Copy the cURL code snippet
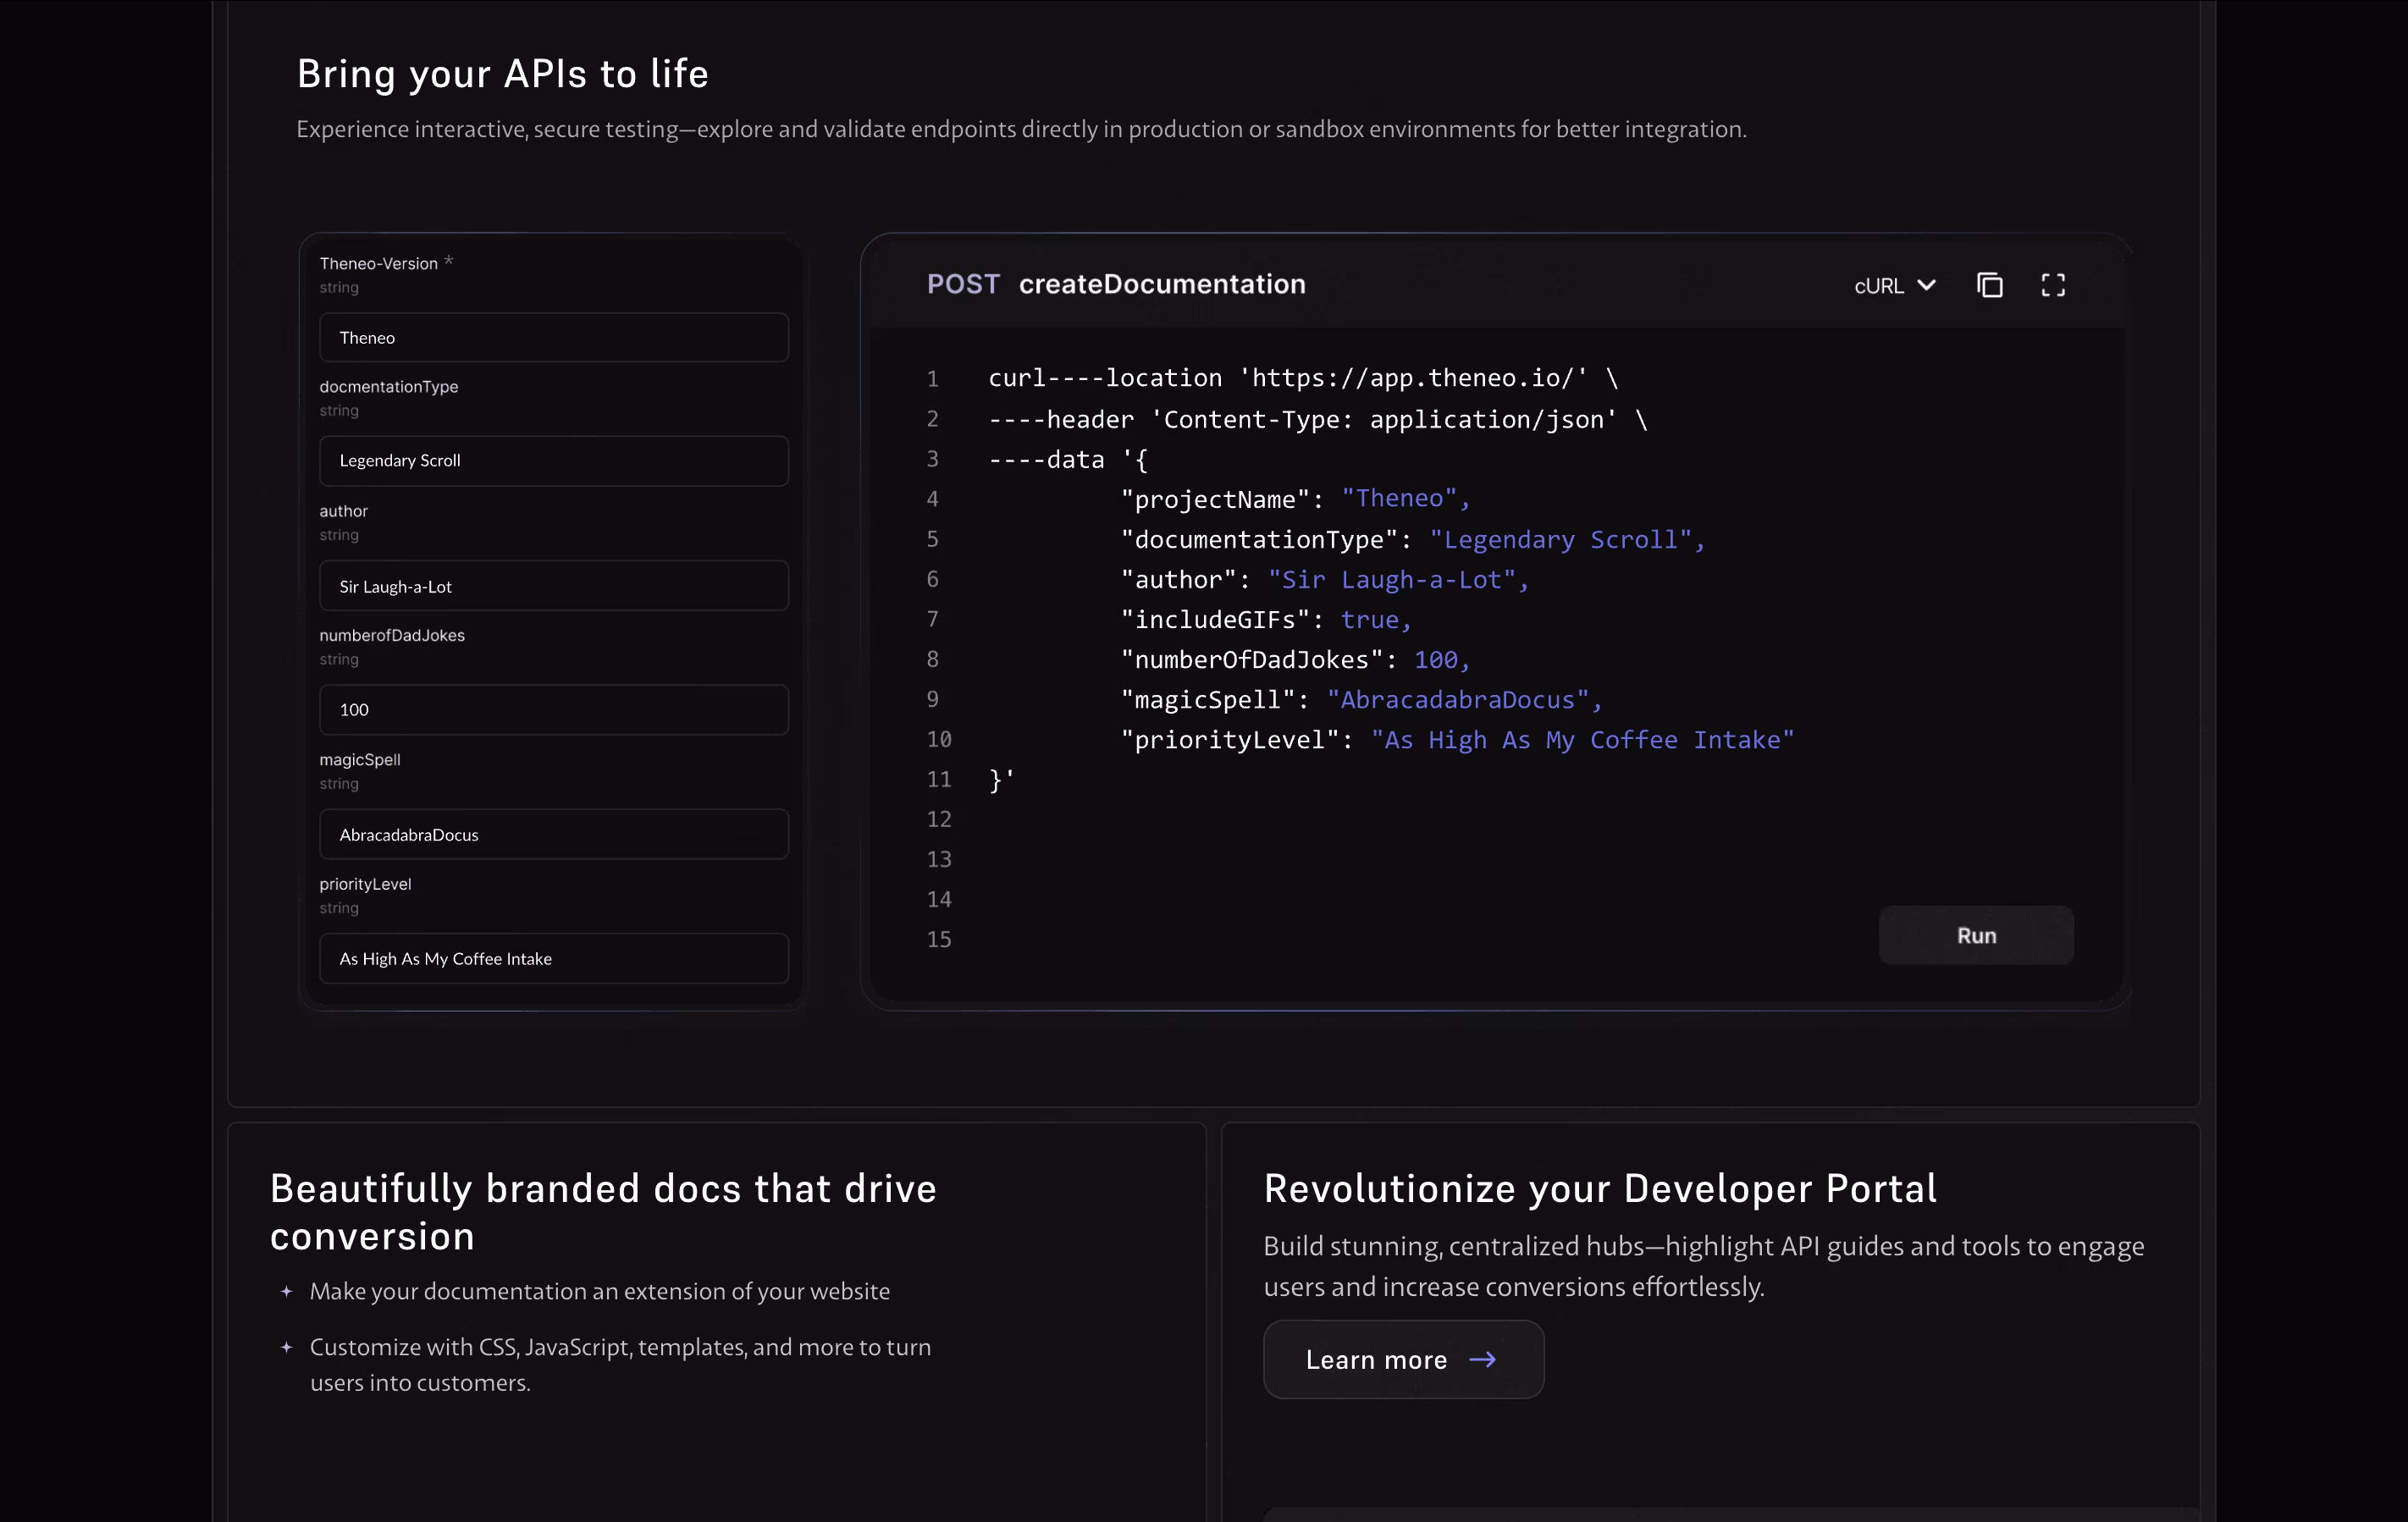Screen dimensions: 2408x1522 tap(1989, 285)
